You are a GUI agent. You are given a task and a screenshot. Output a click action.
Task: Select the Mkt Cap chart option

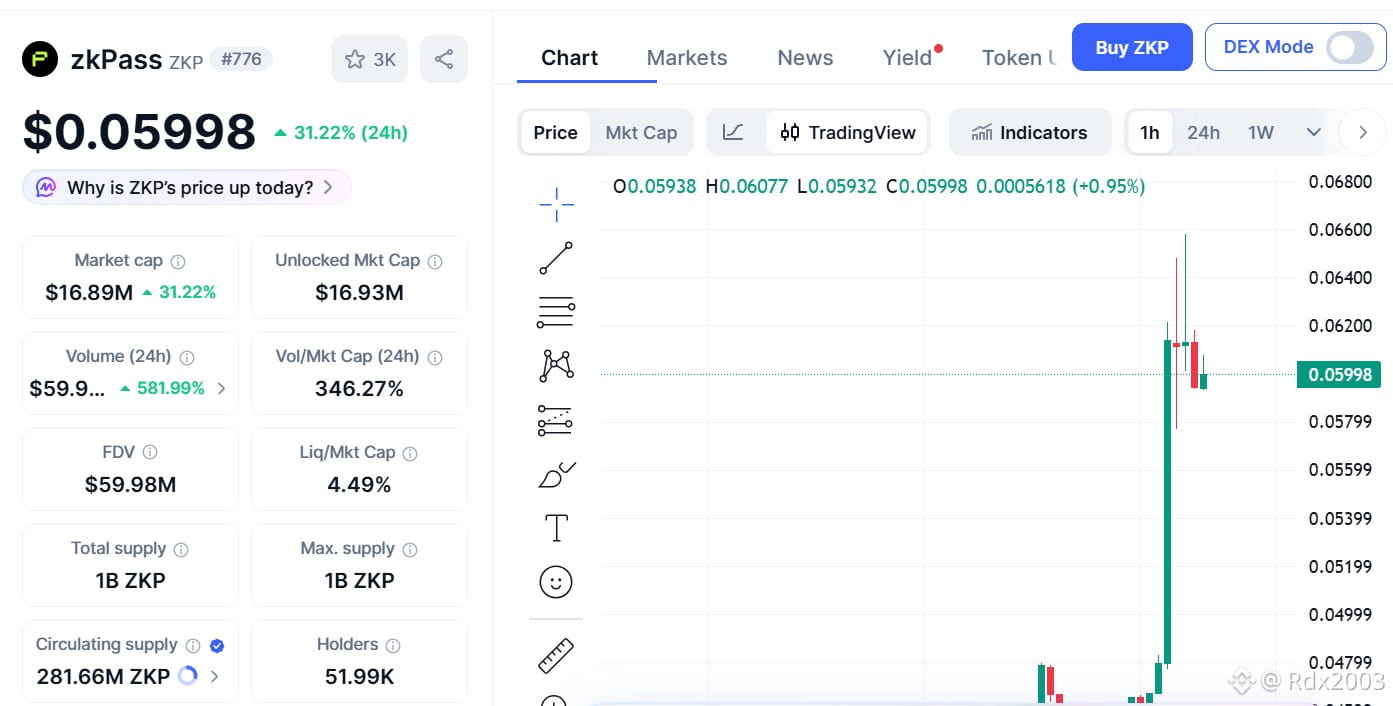click(641, 132)
